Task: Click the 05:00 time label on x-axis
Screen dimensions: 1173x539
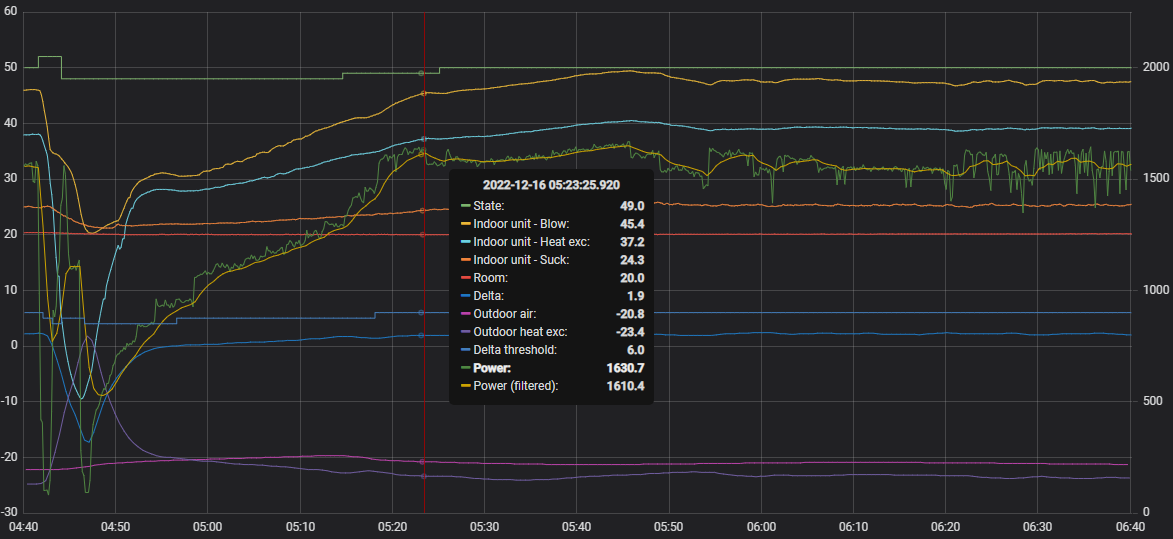Action: click(208, 526)
